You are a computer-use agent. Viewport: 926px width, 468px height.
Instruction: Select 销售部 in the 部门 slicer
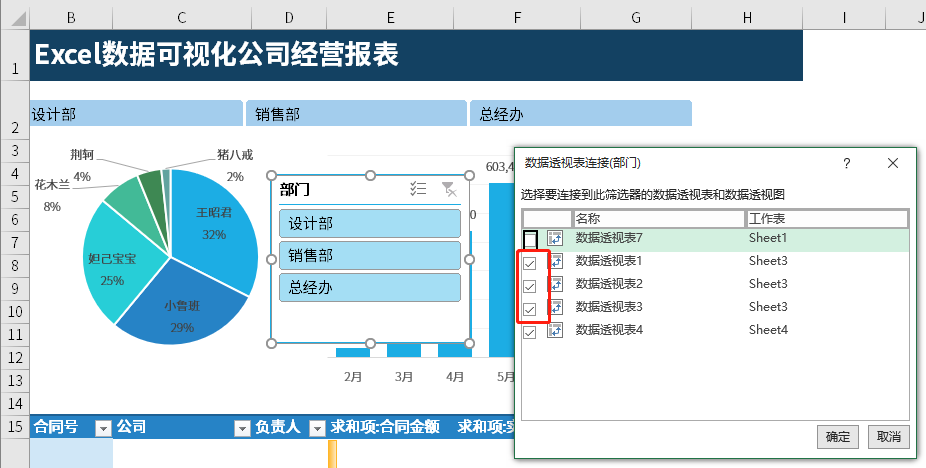(369, 255)
